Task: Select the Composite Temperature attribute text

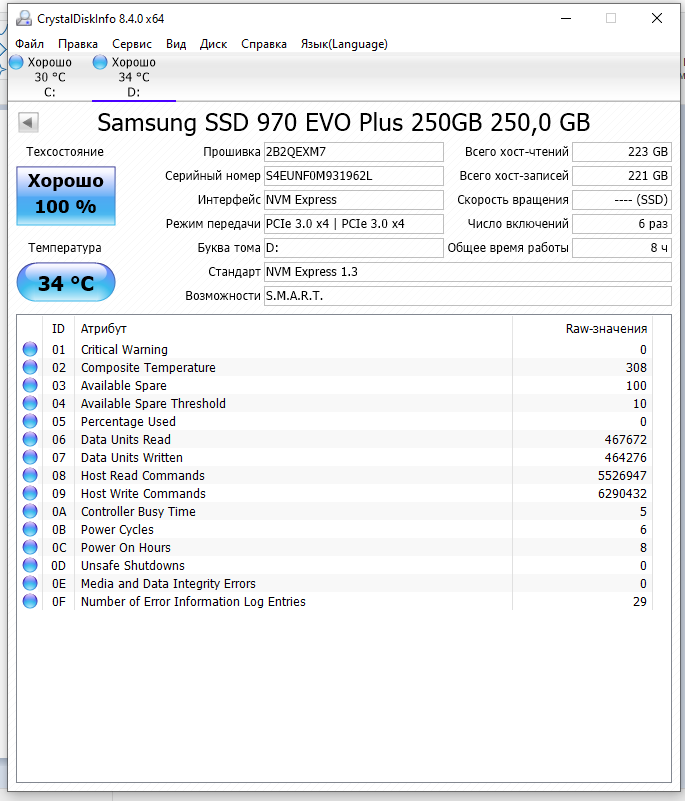Action: click(148, 367)
